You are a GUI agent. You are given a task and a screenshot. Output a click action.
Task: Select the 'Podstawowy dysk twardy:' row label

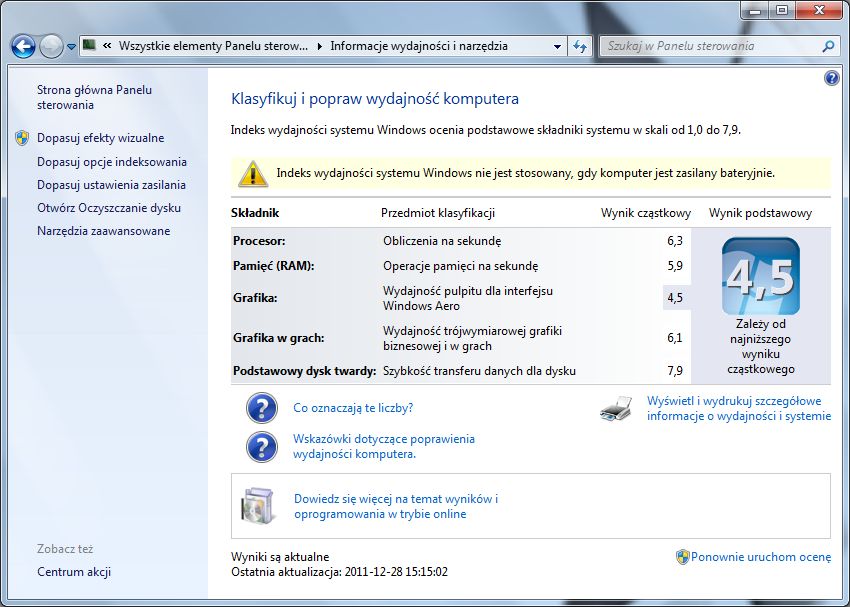tap(305, 371)
